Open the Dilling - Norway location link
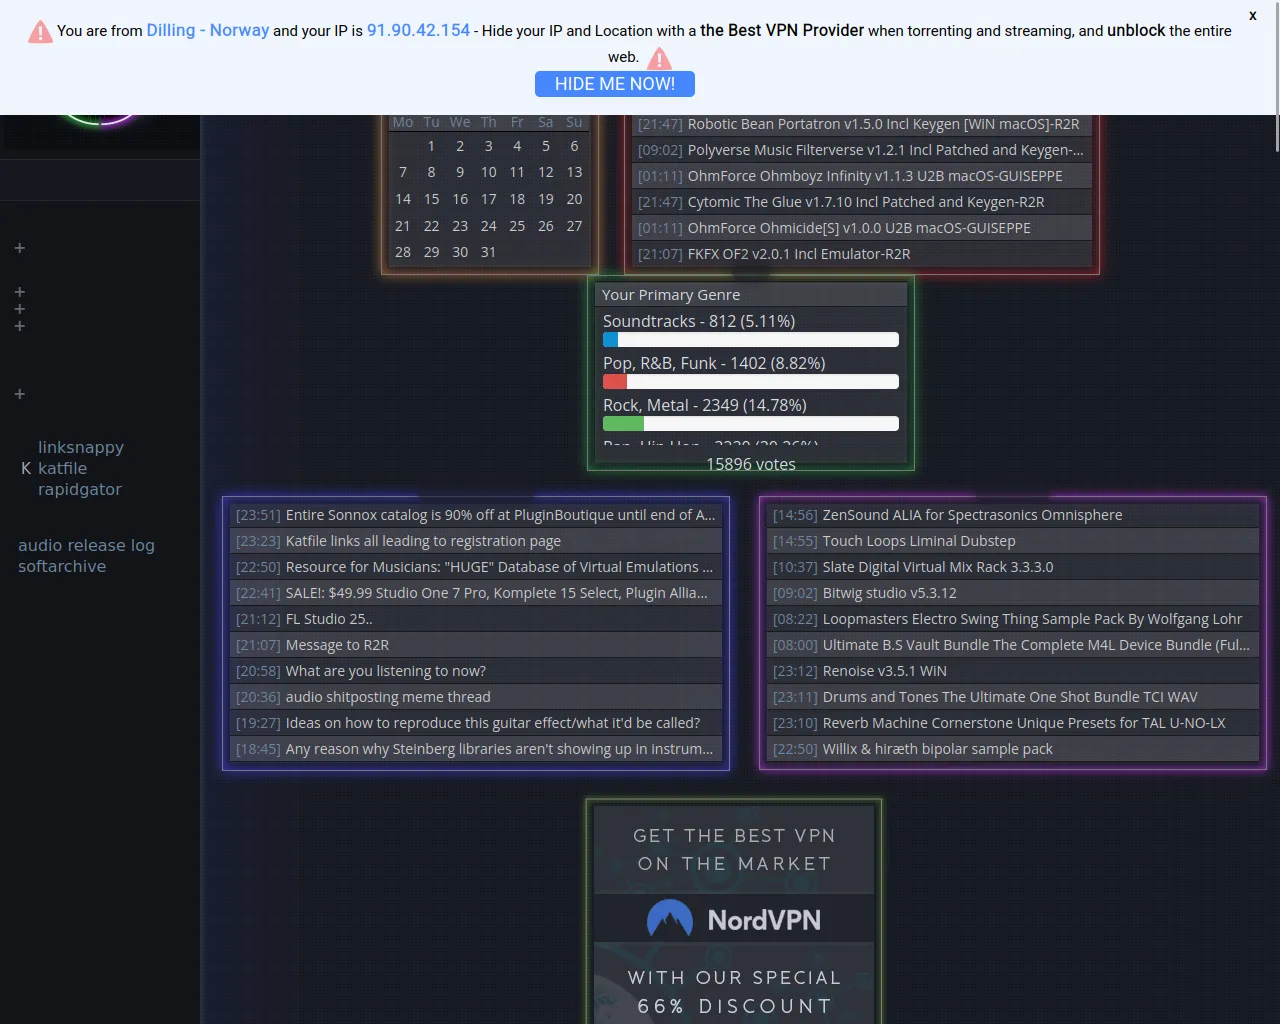Screen dimensions: 1280x1024 (208, 30)
